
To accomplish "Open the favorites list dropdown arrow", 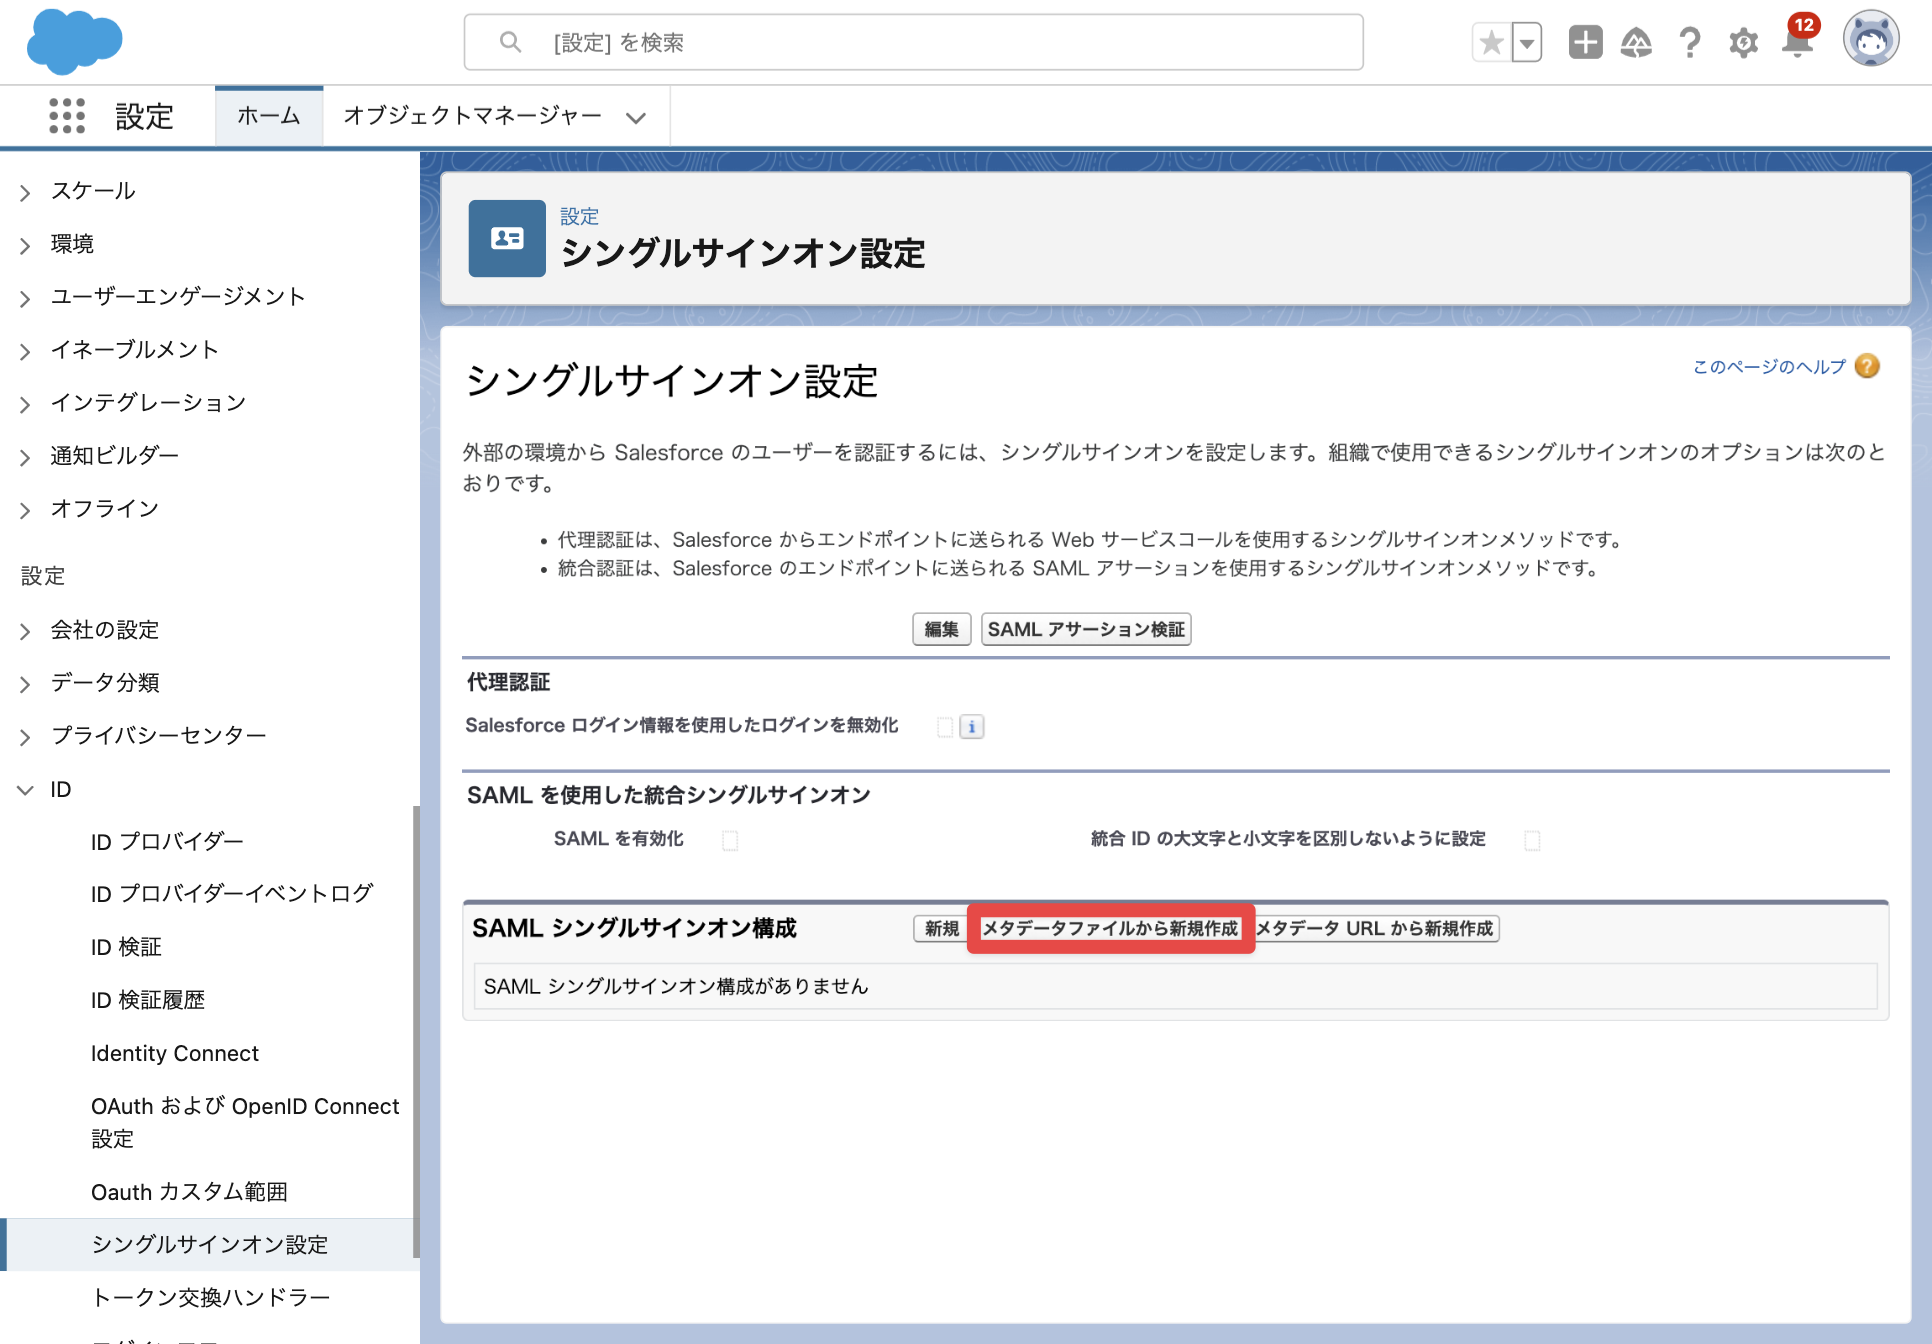I will tap(1527, 43).
